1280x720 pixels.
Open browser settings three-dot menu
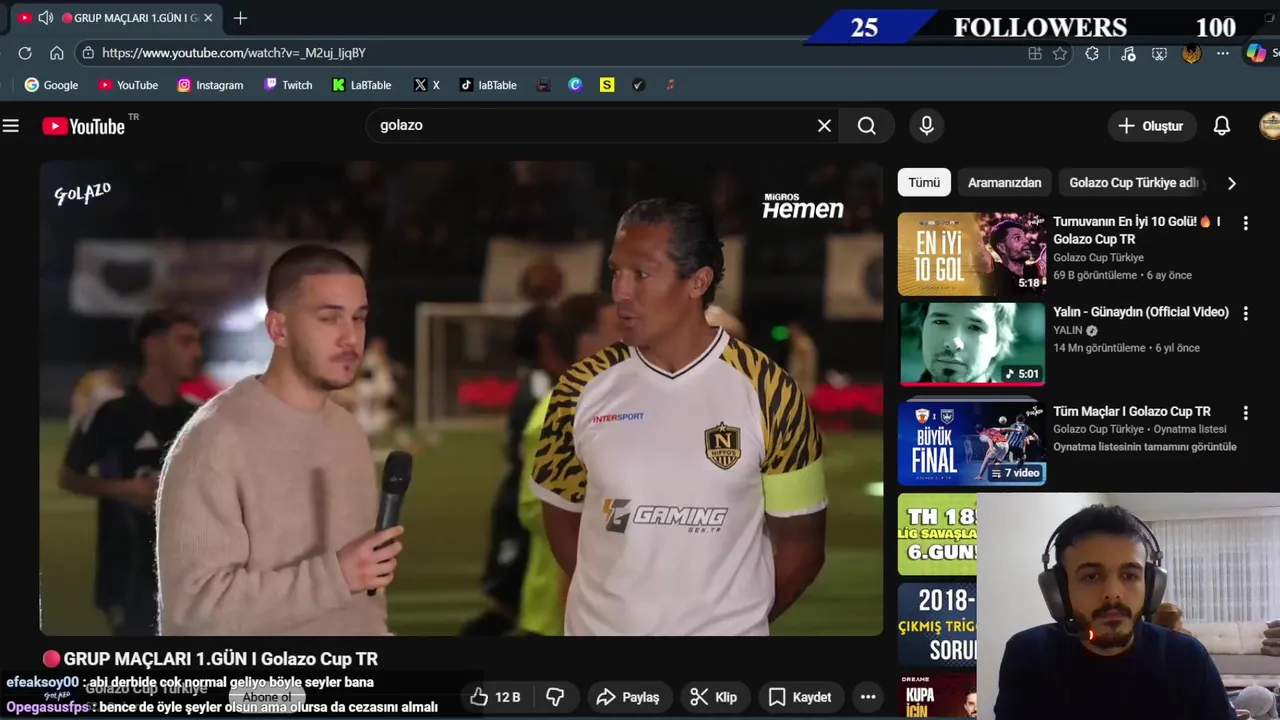point(1223,54)
